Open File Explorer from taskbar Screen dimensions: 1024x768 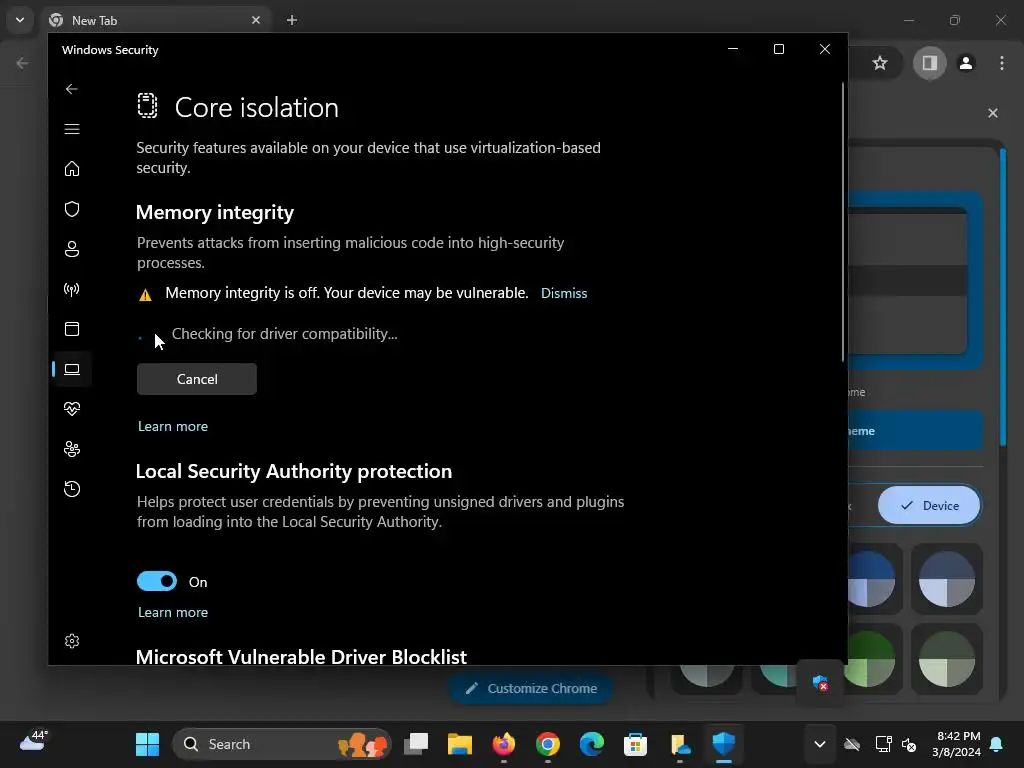pos(460,744)
